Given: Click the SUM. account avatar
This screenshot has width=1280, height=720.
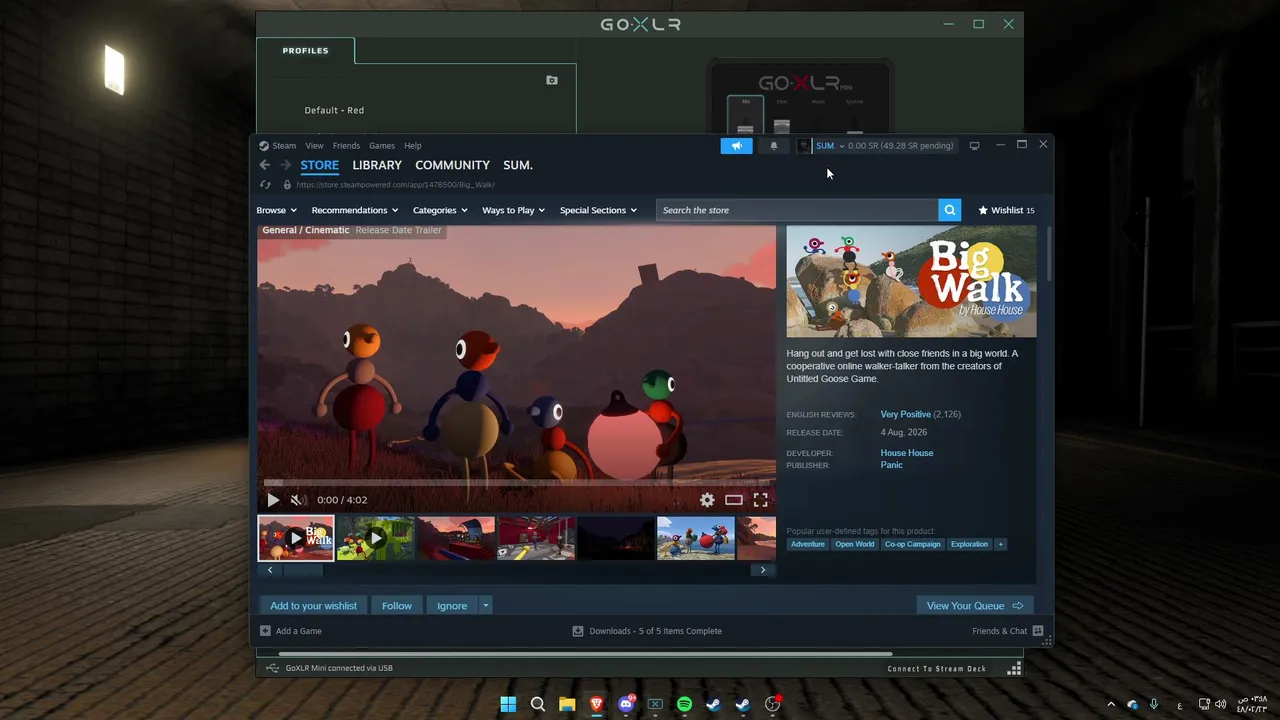Looking at the screenshot, I should [x=804, y=146].
